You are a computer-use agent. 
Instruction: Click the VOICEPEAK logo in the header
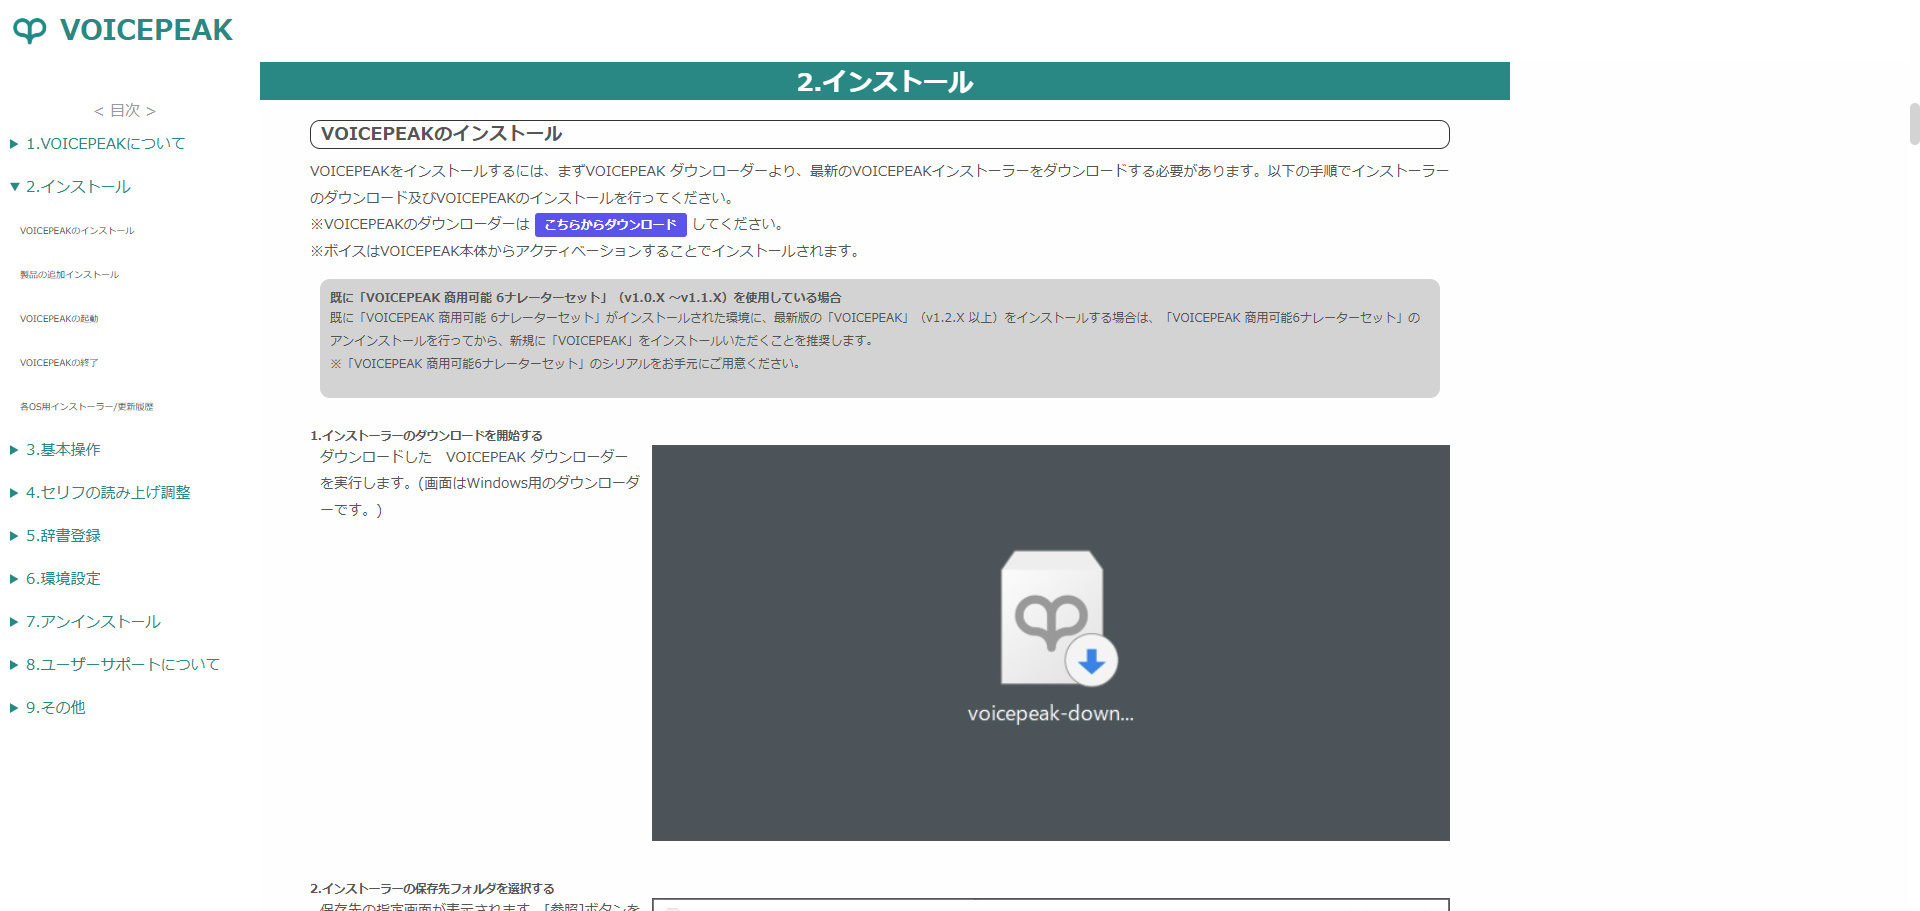pyautogui.click(x=122, y=30)
